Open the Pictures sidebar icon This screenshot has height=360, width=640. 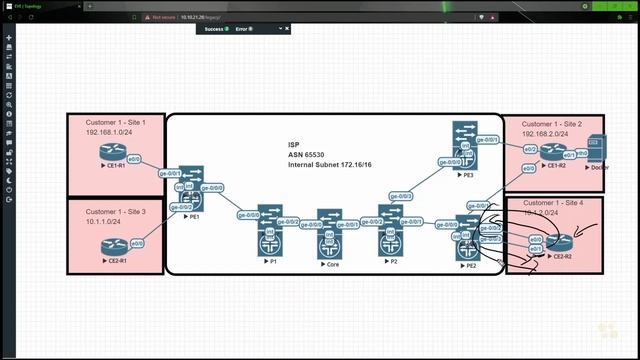(9, 76)
